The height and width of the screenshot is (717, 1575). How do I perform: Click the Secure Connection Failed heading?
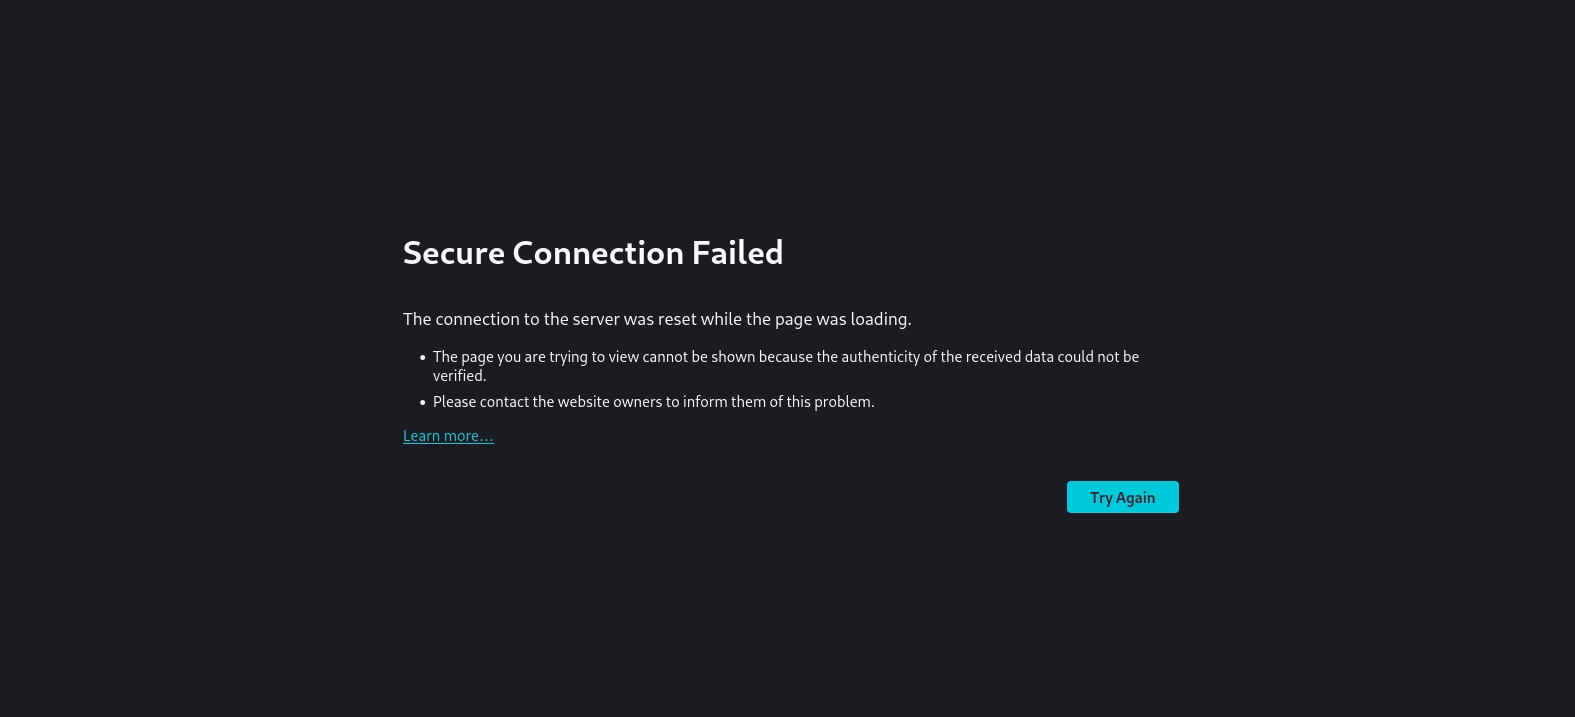[592, 253]
